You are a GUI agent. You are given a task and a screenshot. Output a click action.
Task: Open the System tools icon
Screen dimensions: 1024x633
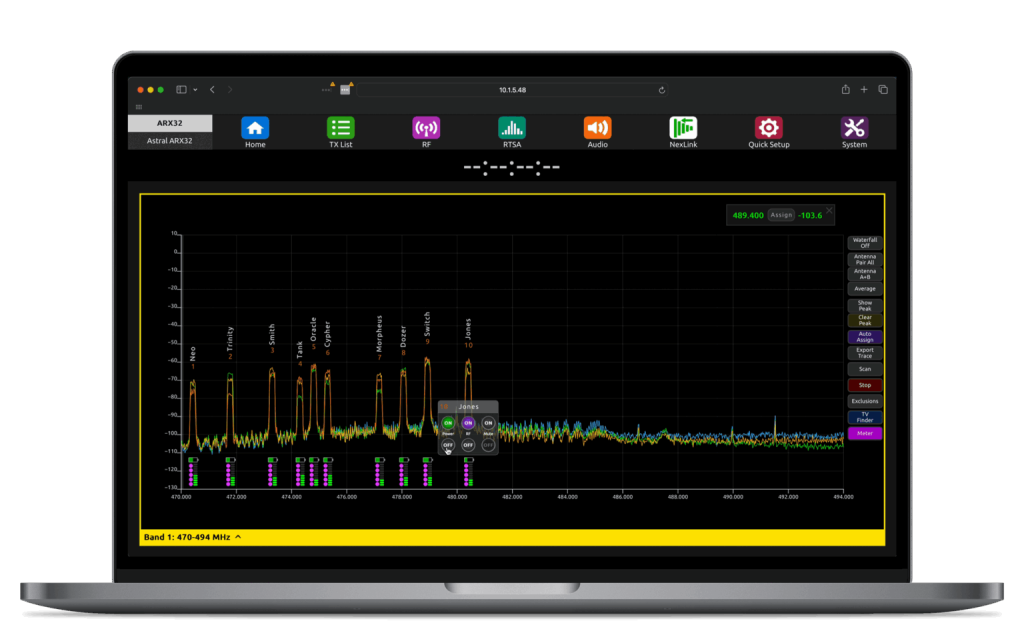click(854, 128)
